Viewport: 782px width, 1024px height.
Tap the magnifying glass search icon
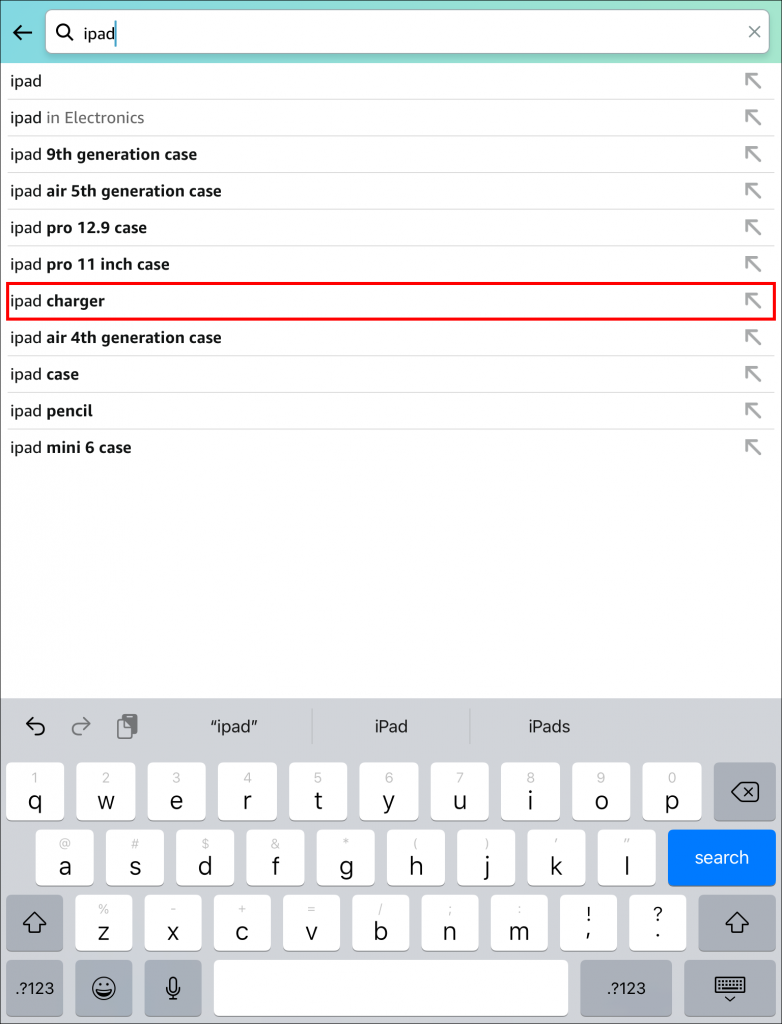point(64,32)
